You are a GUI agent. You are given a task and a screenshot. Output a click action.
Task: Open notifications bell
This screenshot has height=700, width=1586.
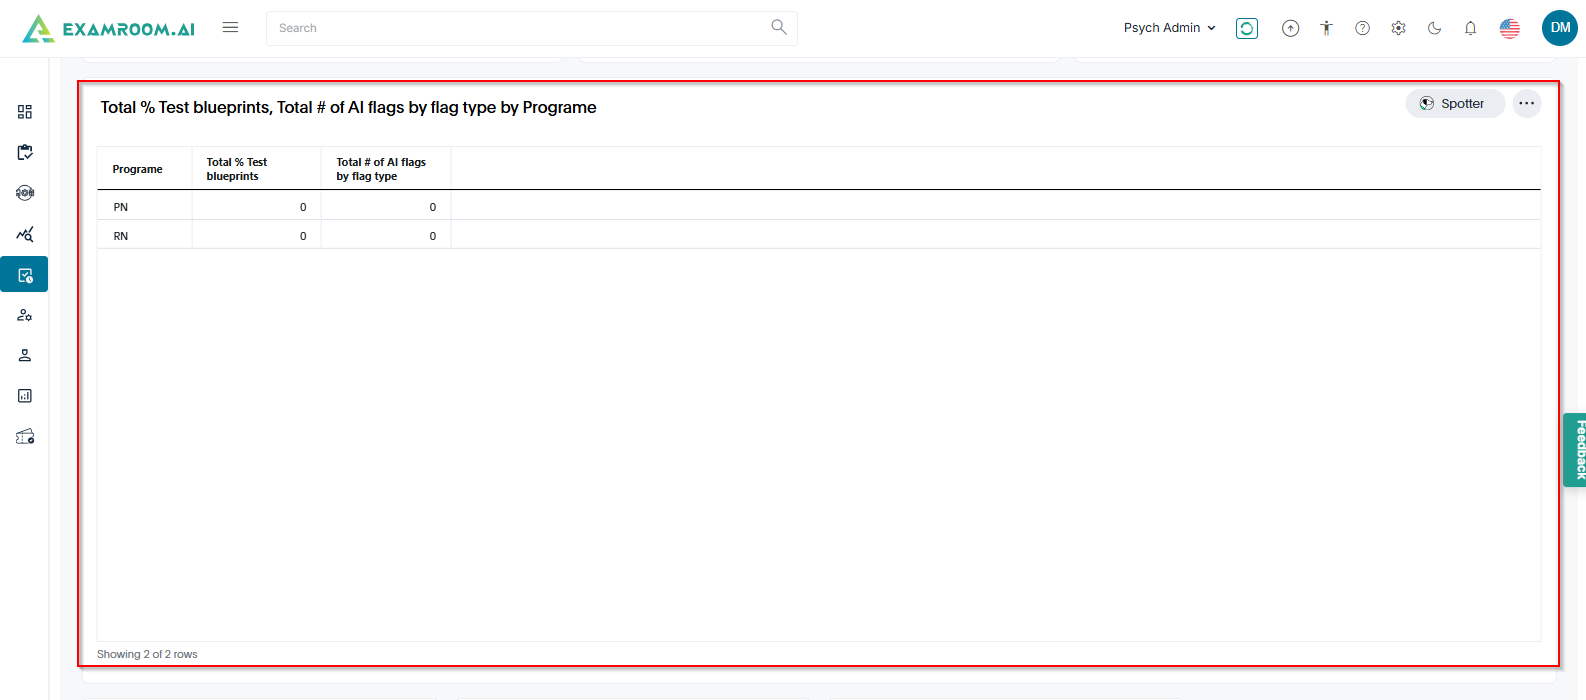1470,28
